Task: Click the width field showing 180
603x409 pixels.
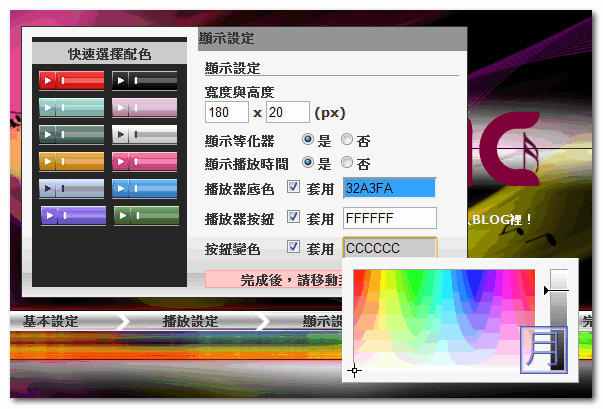Action: (225, 112)
